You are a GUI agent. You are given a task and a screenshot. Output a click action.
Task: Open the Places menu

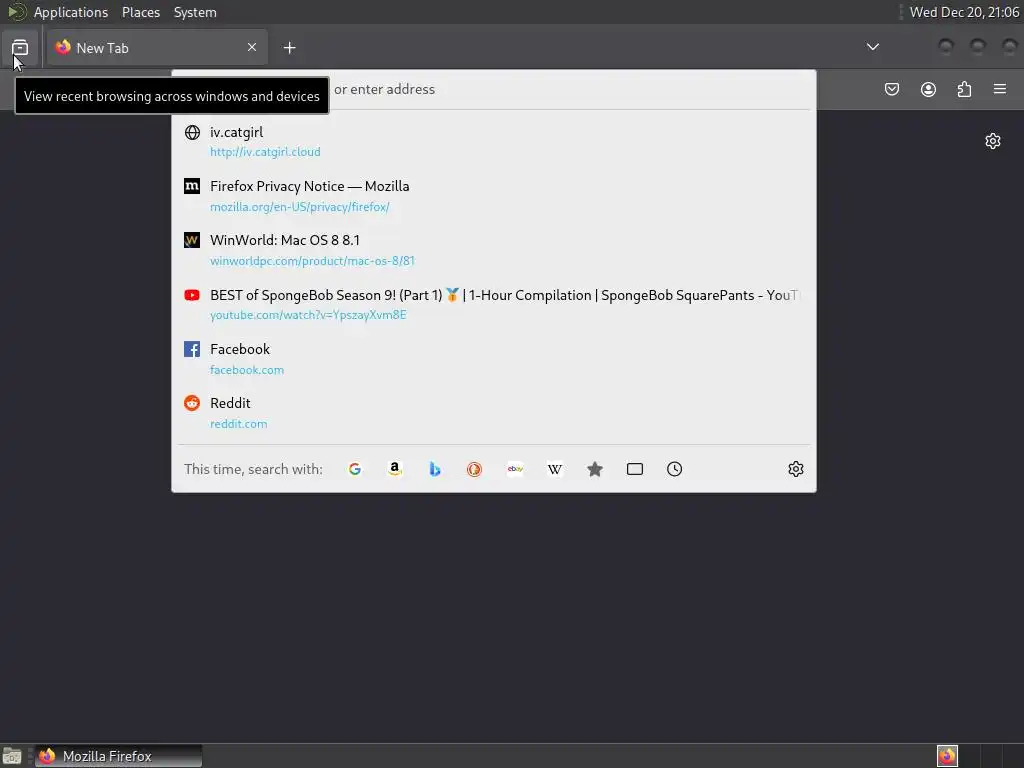(x=141, y=12)
